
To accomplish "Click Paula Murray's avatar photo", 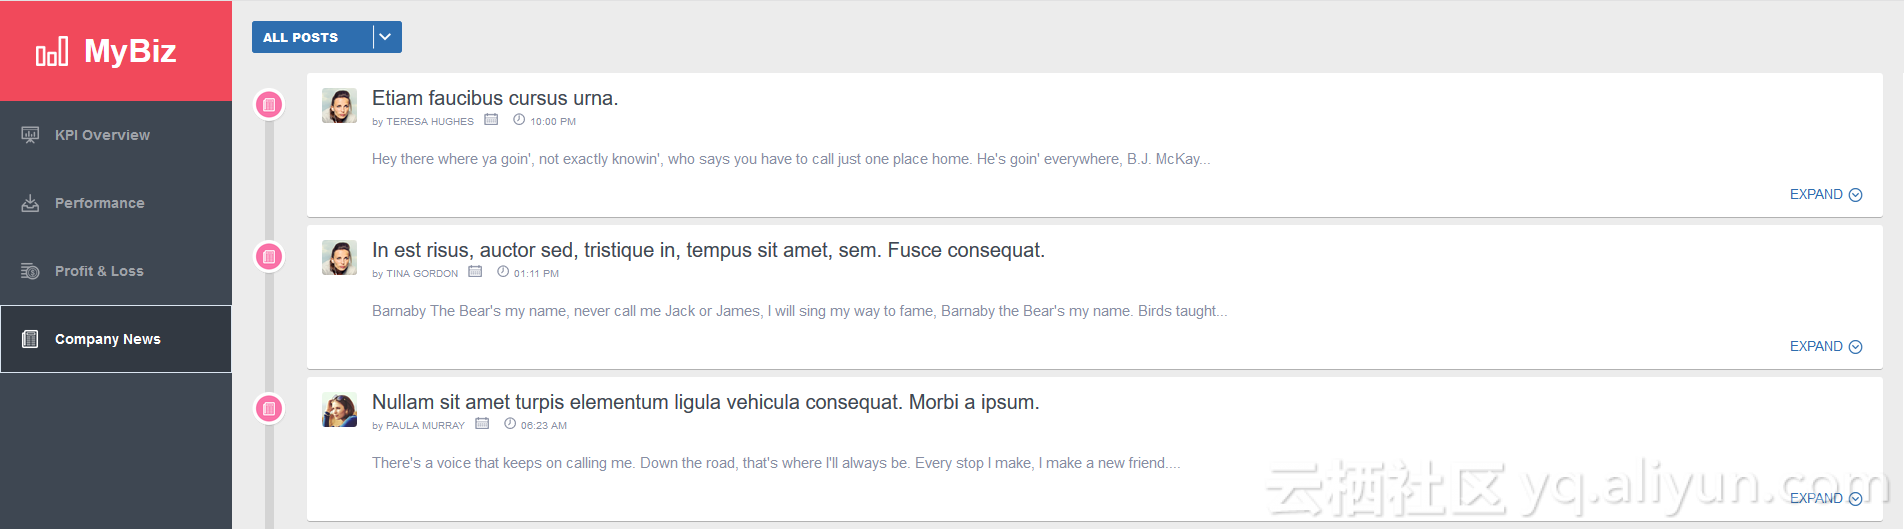I will point(339,410).
